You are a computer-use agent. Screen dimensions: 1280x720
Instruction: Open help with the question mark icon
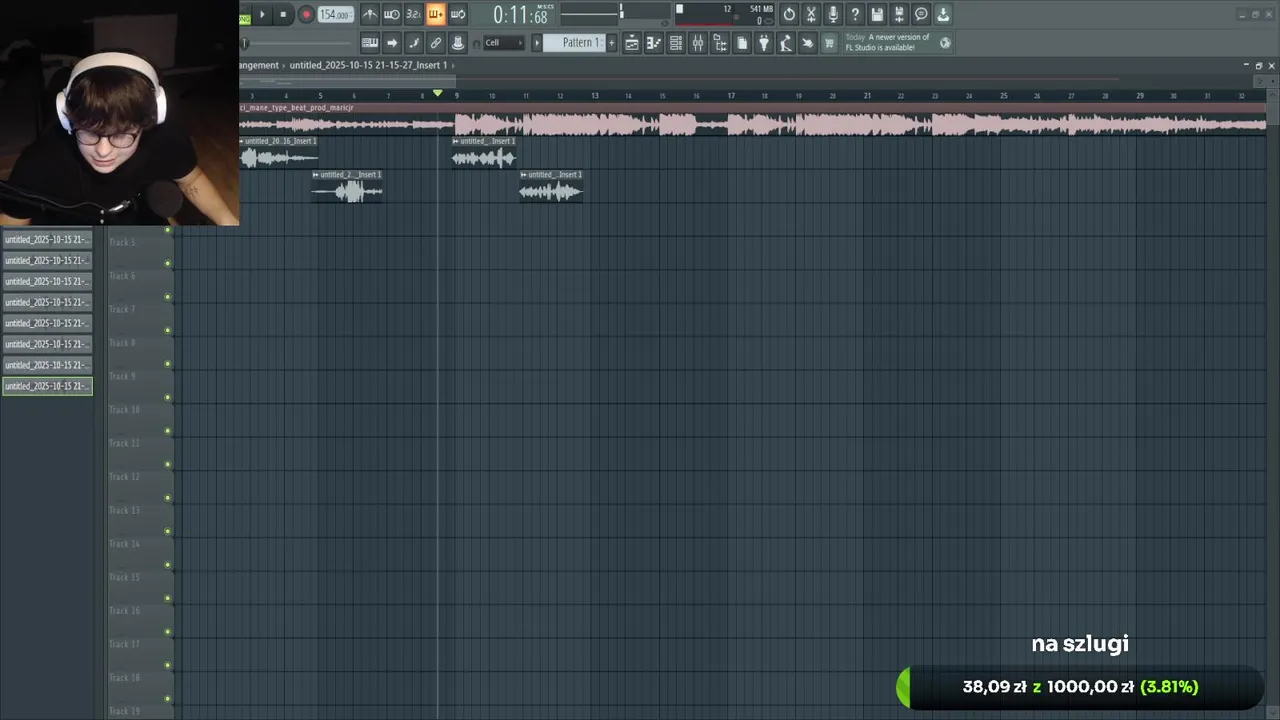[x=855, y=14]
